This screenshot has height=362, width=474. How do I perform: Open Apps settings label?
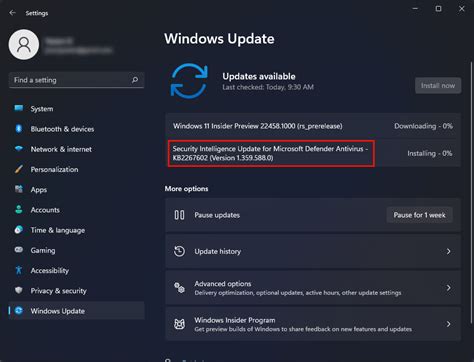[x=39, y=190]
